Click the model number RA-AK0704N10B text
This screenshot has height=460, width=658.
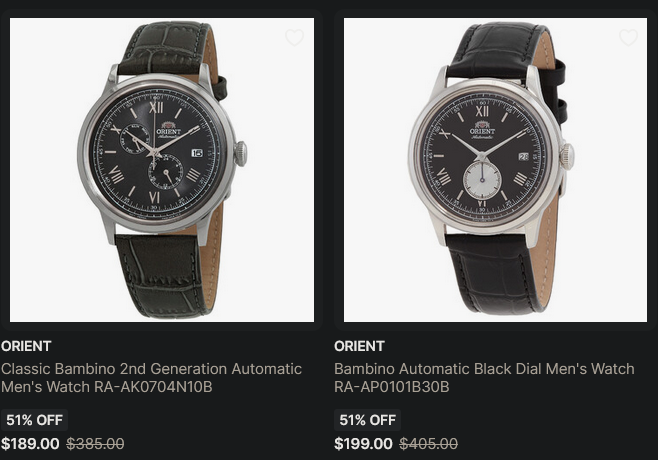pyautogui.click(x=153, y=387)
